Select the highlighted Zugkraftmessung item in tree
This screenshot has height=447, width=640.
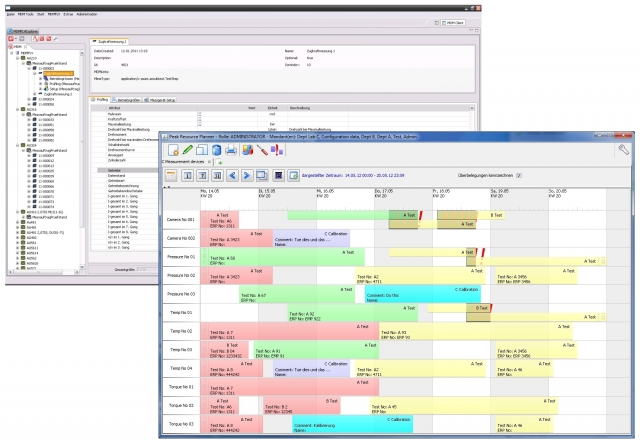click(58, 73)
